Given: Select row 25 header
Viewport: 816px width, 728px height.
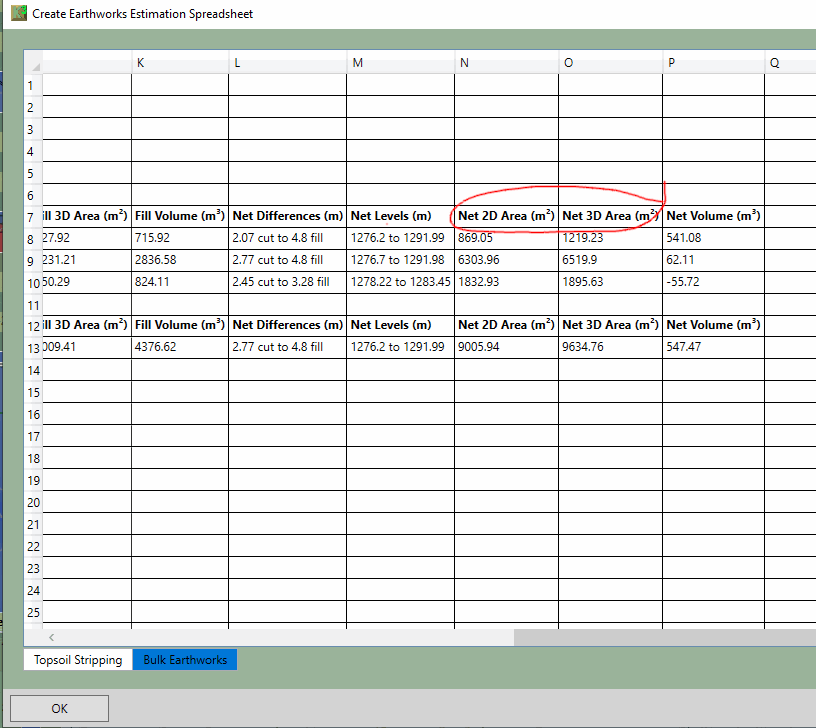Looking at the screenshot, I should point(33,612).
